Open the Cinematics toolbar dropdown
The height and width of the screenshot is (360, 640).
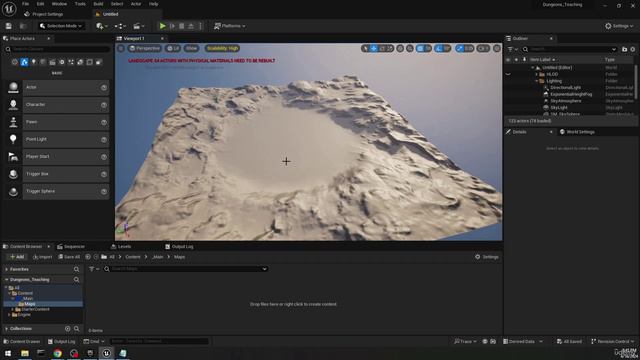click(139, 26)
